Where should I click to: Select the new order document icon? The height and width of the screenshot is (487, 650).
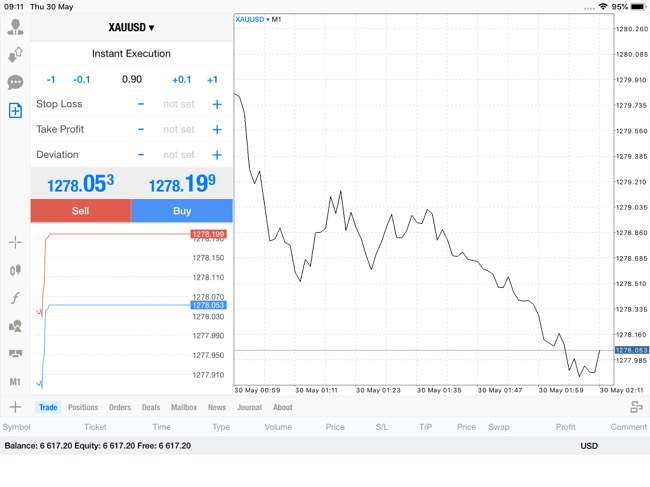point(15,111)
